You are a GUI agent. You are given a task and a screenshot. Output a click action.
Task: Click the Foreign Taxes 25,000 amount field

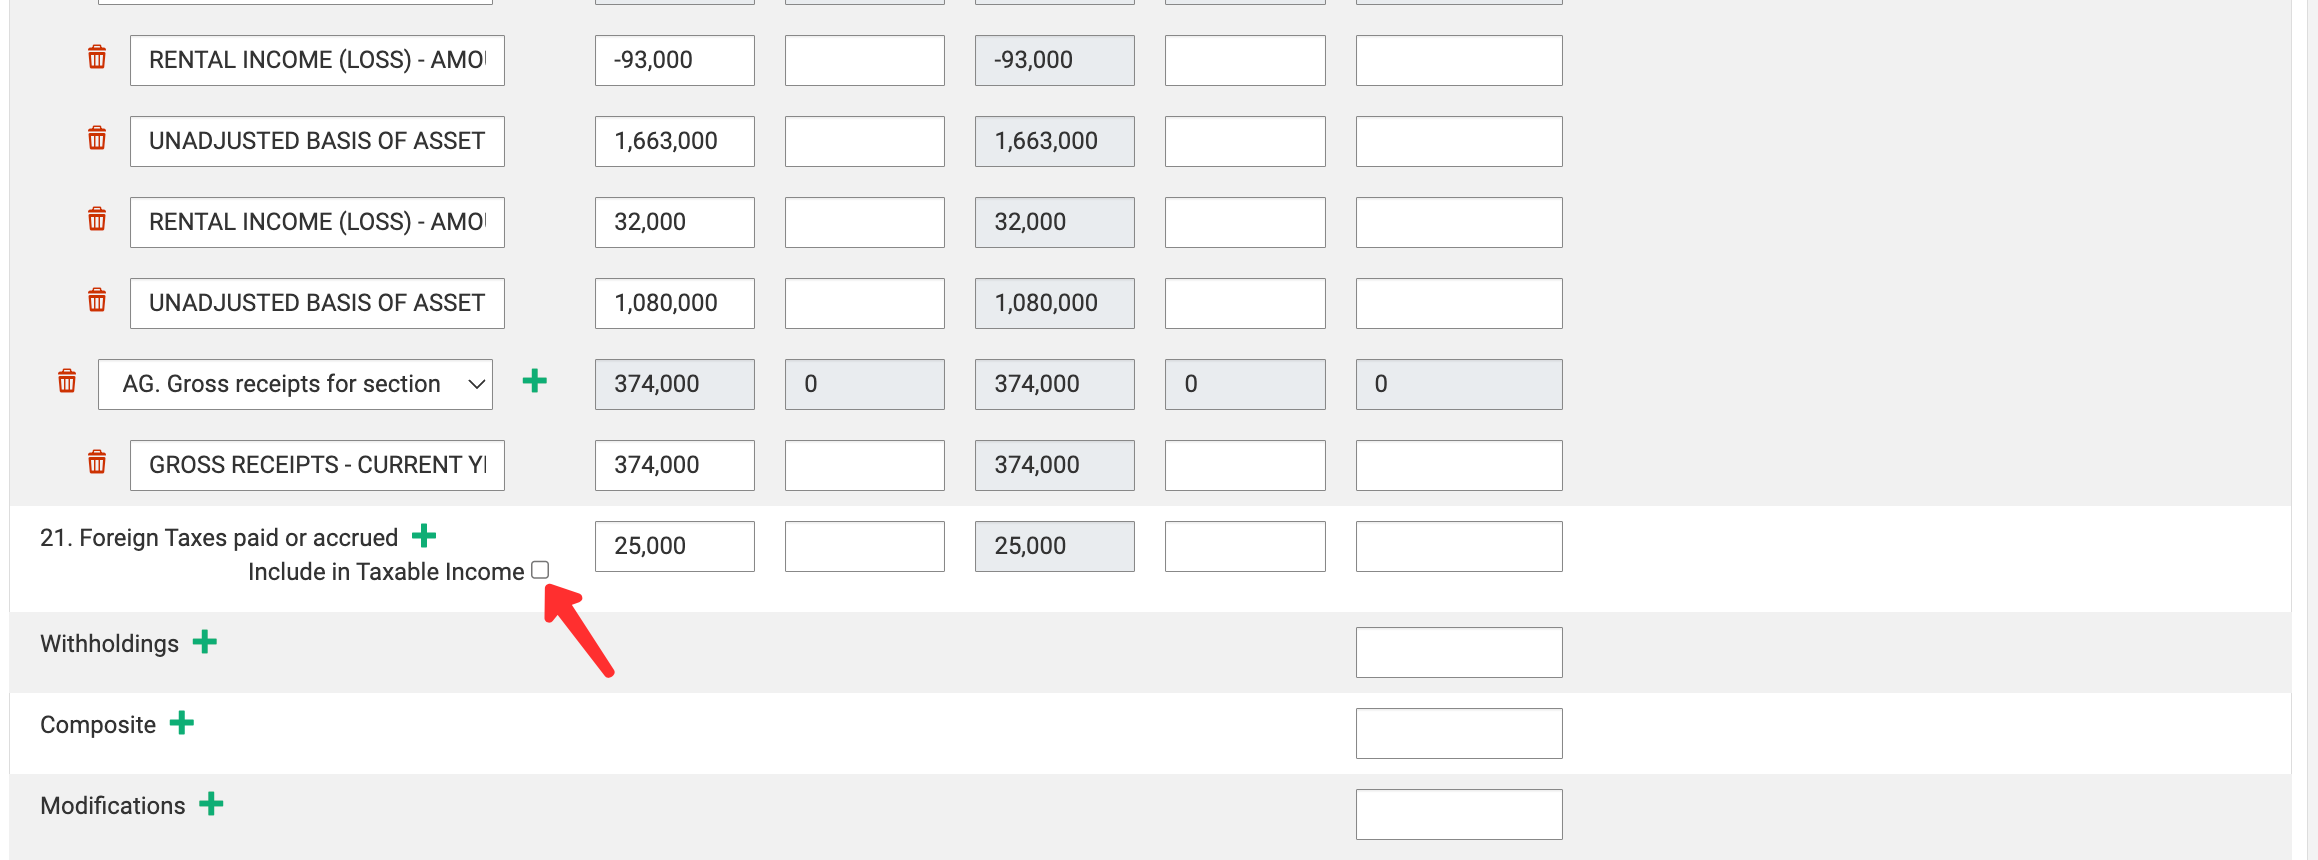tap(674, 546)
